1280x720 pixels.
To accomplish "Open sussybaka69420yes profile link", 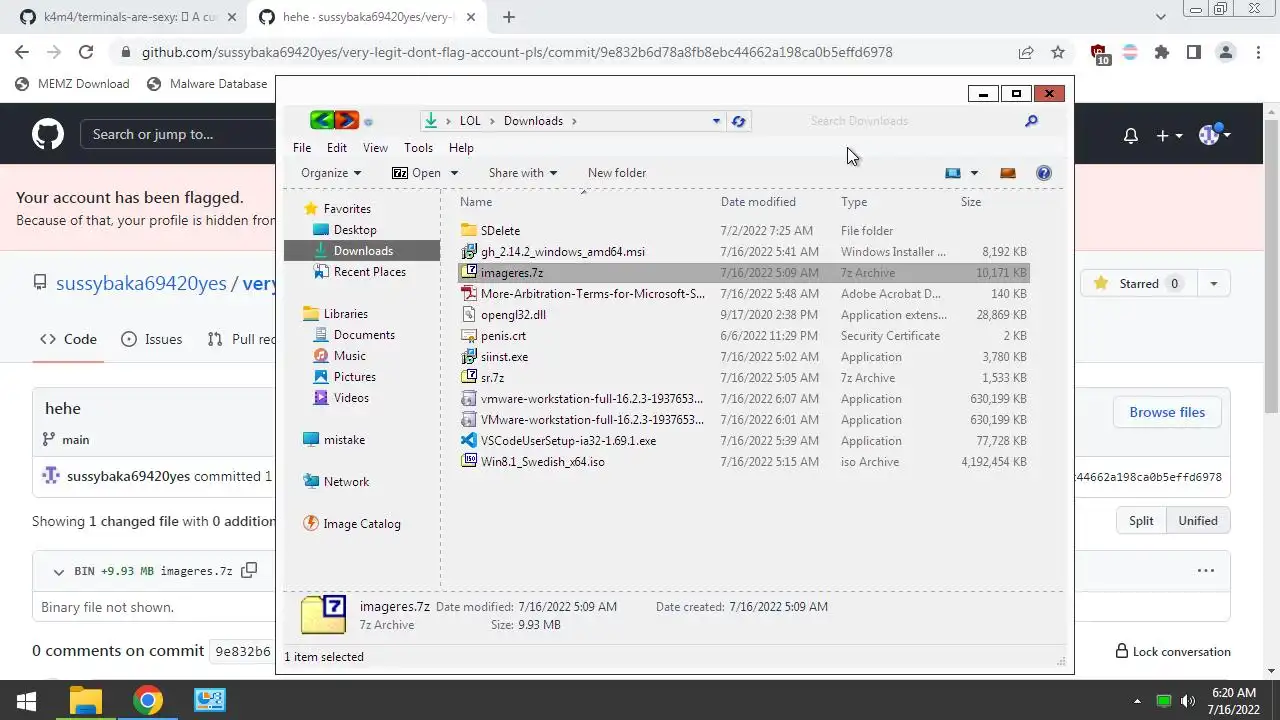I will pyautogui.click(x=141, y=283).
